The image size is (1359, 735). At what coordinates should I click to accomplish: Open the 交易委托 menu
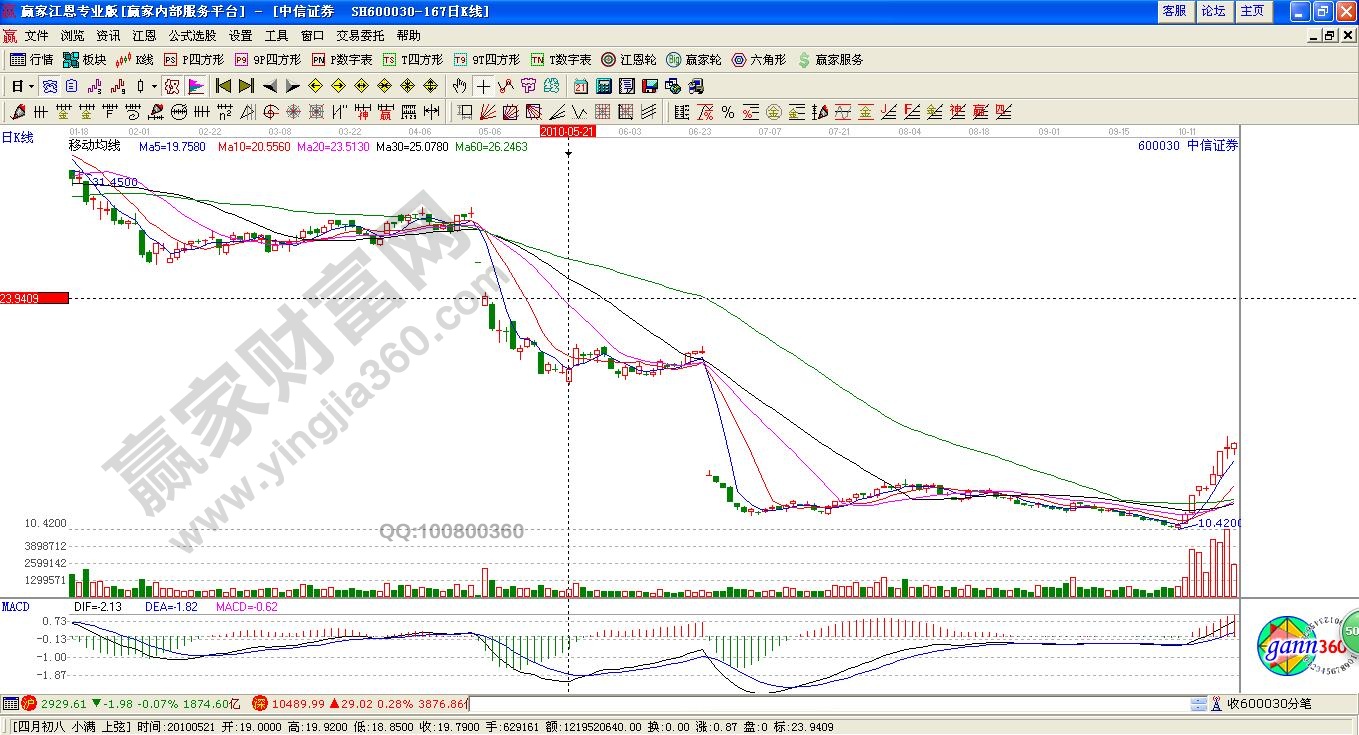pos(359,35)
